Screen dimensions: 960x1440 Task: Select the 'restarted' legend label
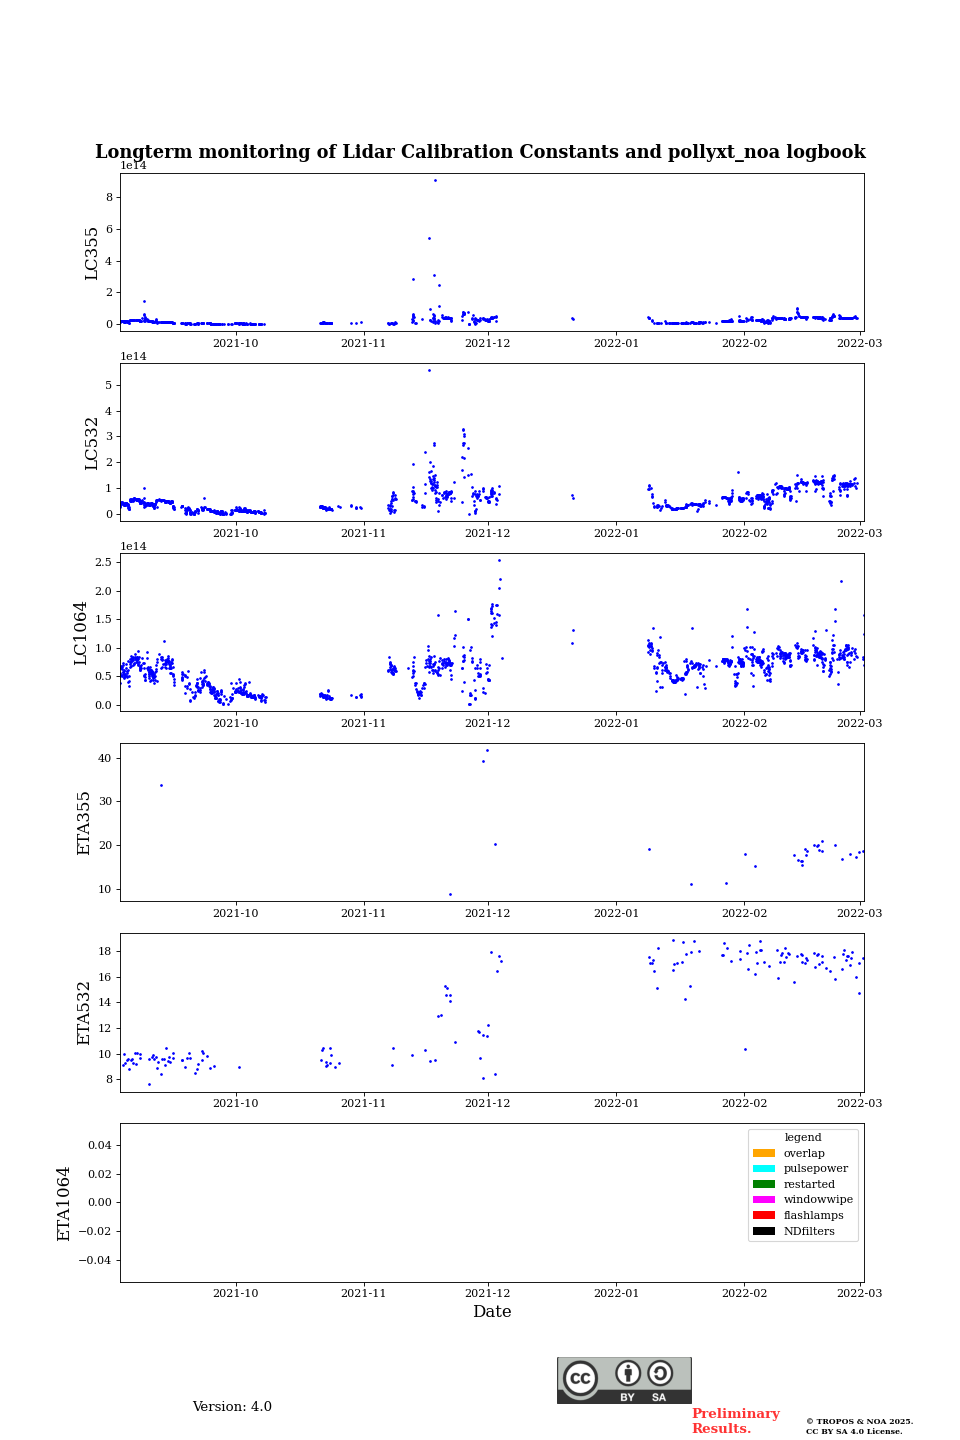point(809,1184)
